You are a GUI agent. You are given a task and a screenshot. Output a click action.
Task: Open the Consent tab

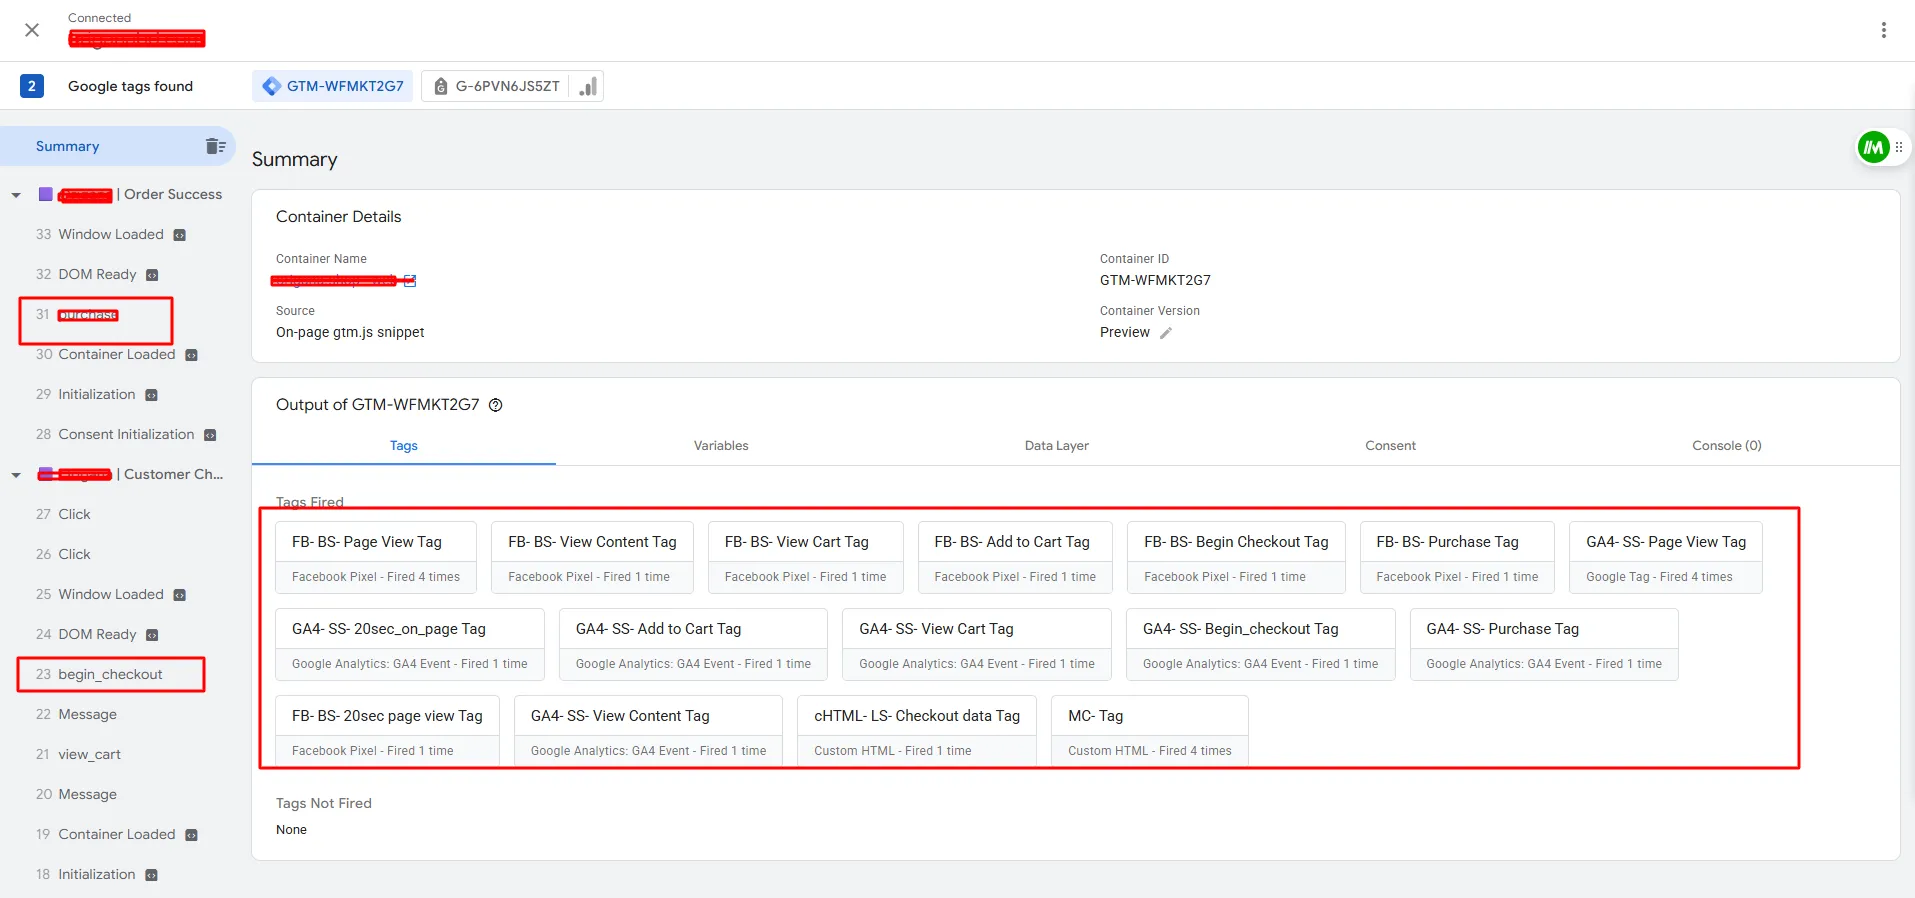point(1390,446)
